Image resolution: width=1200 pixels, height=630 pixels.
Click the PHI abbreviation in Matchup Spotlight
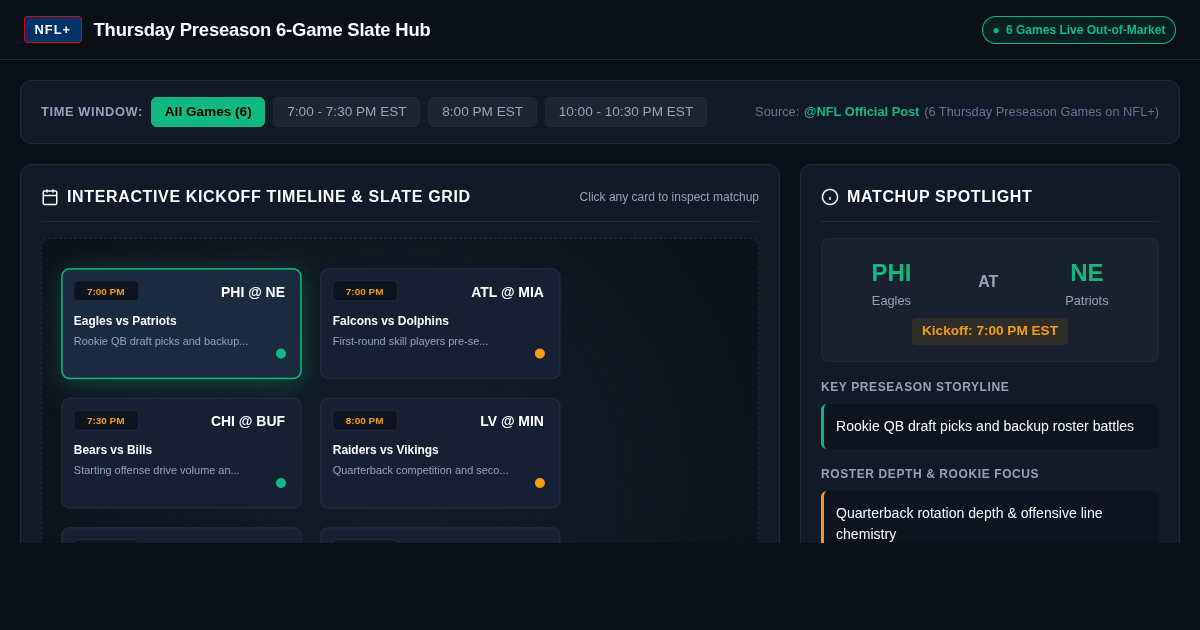[x=891, y=273]
